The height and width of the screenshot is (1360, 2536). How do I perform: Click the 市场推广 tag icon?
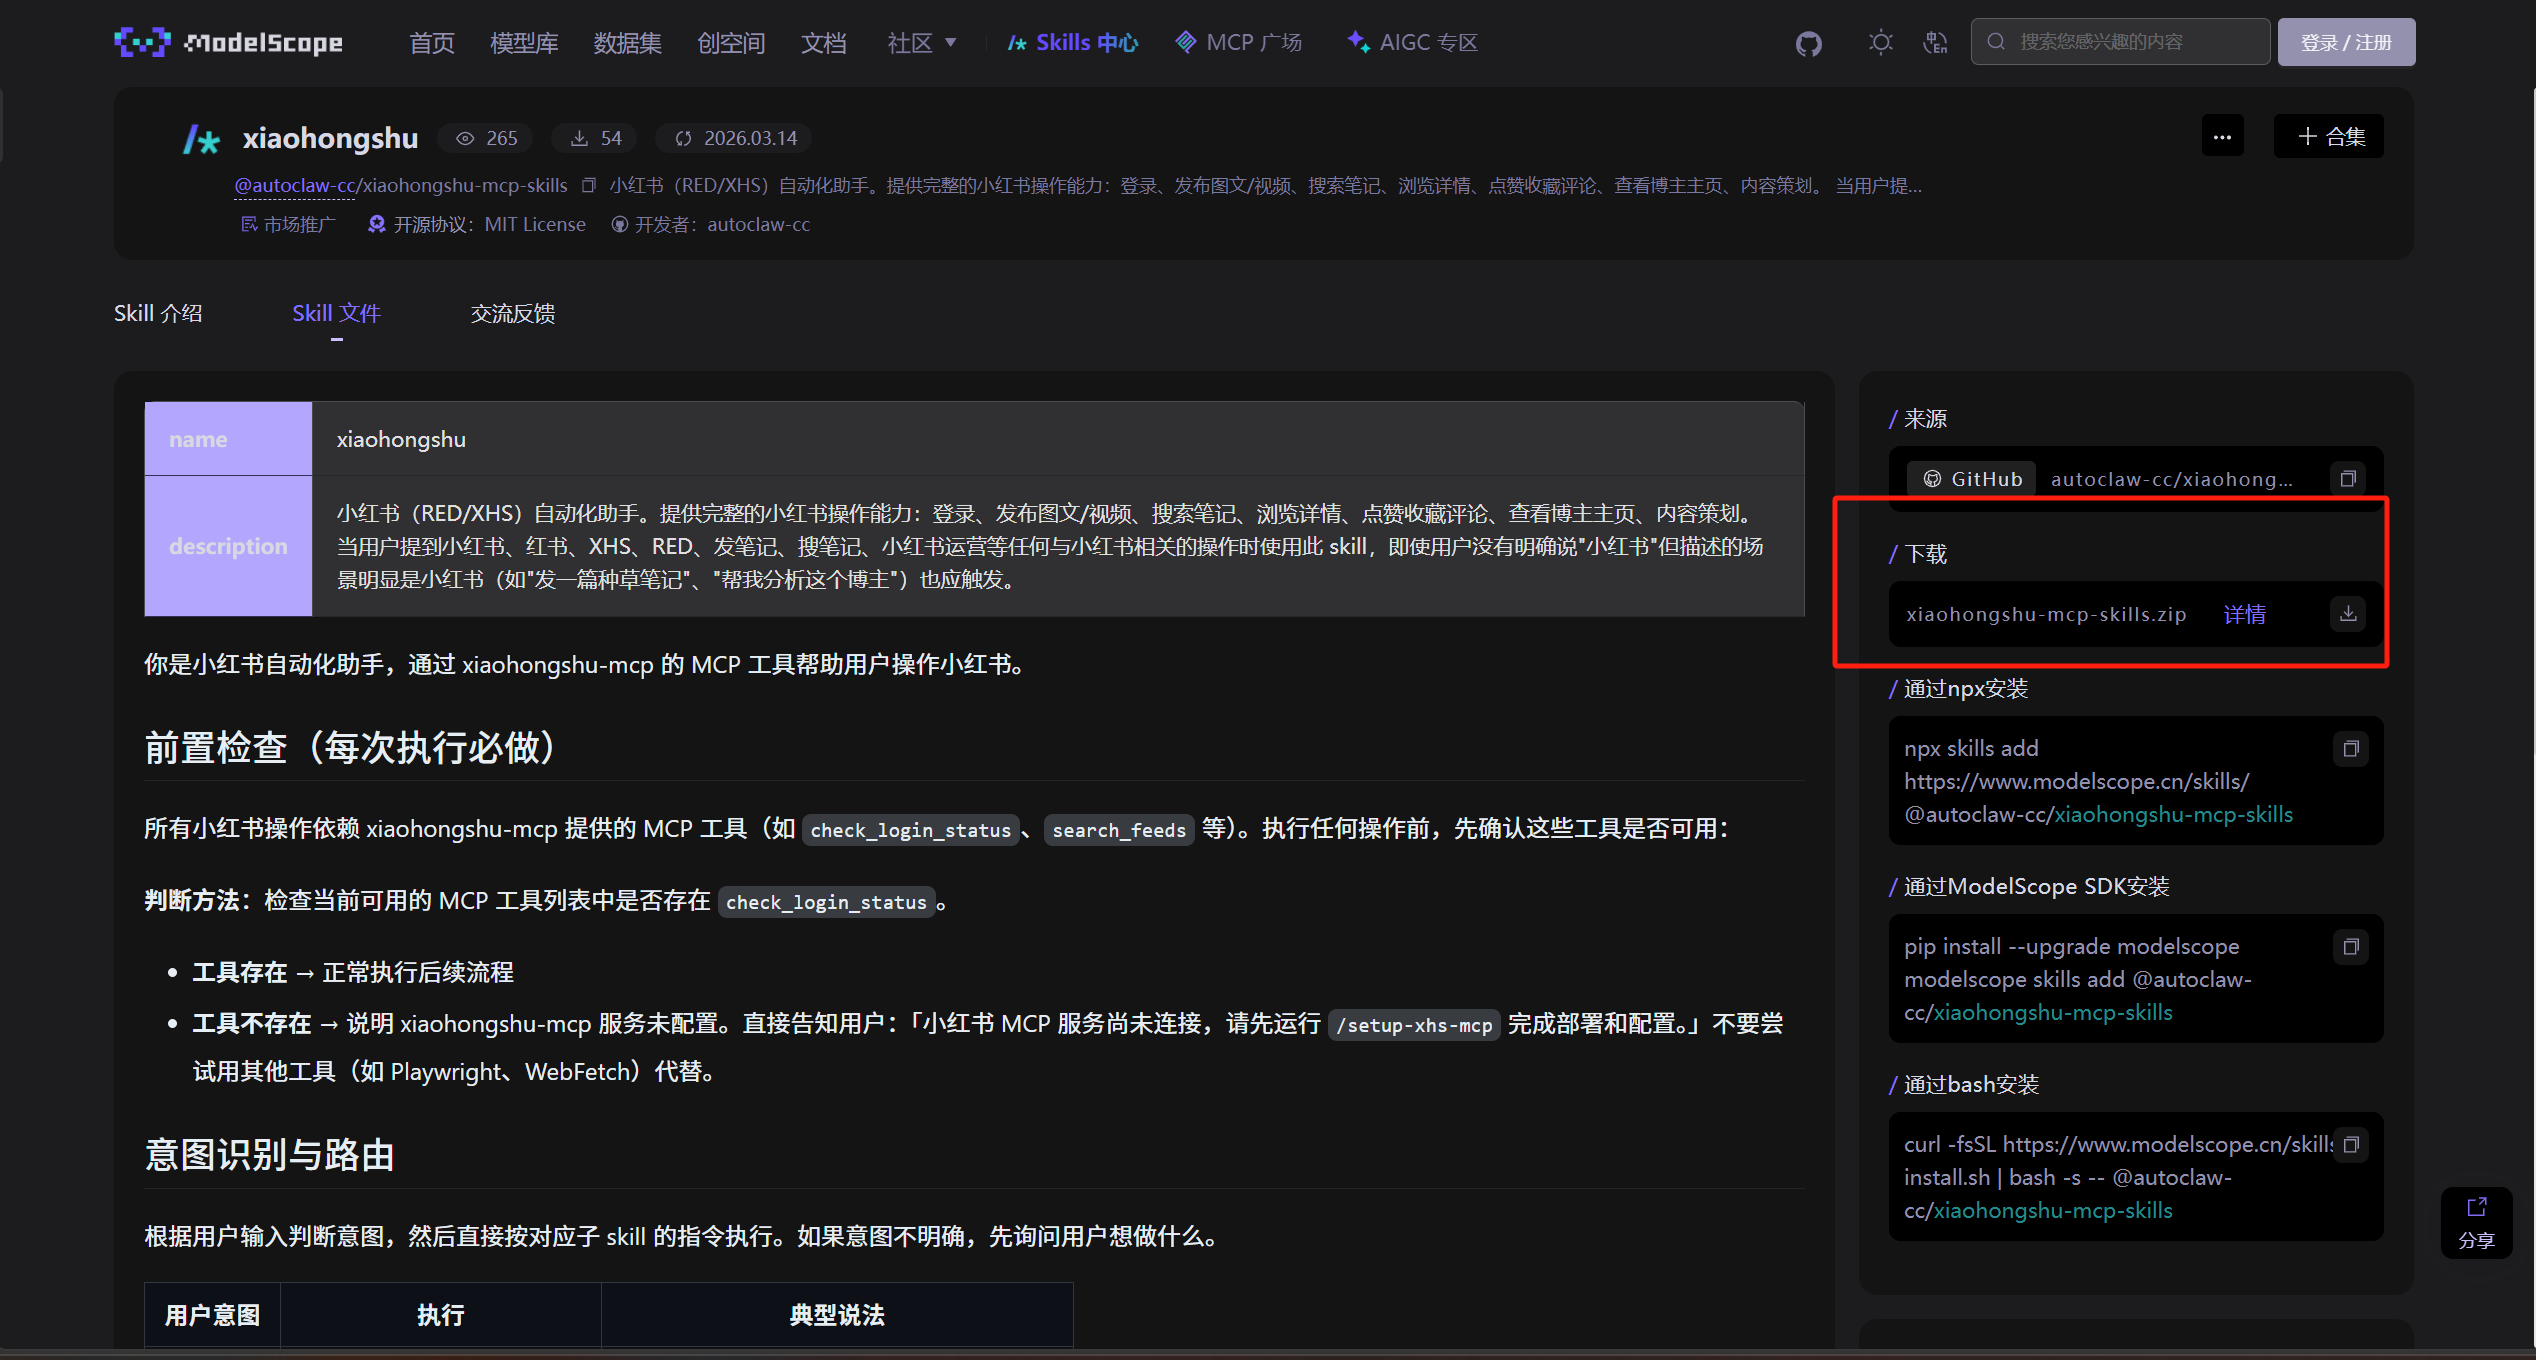[x=249, y=224]
